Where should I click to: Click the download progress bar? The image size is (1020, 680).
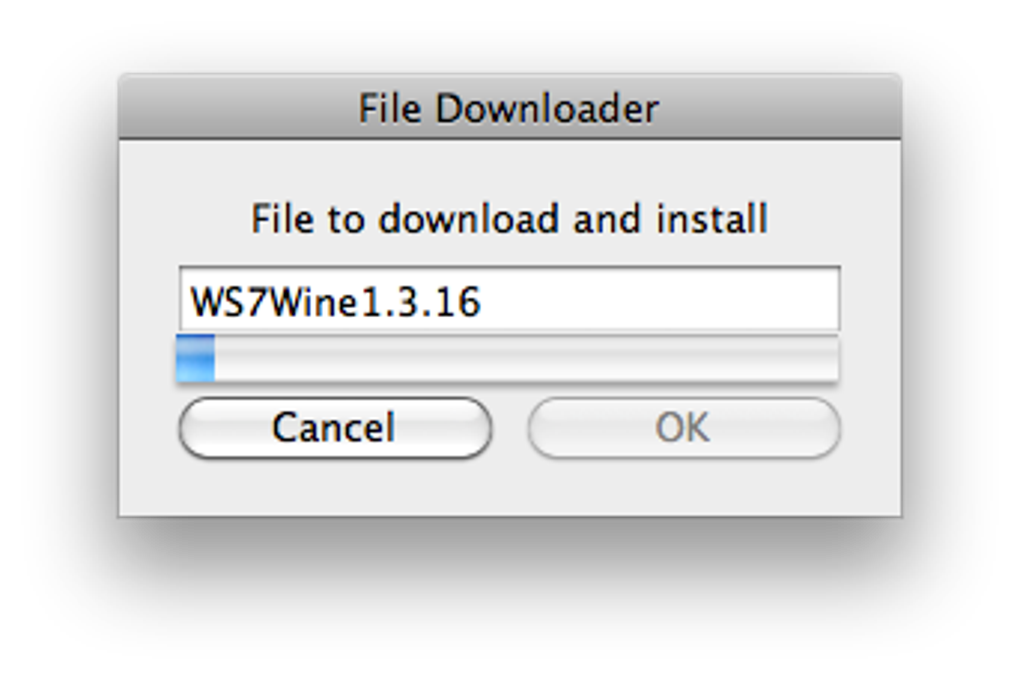click(x=508, y=359)
